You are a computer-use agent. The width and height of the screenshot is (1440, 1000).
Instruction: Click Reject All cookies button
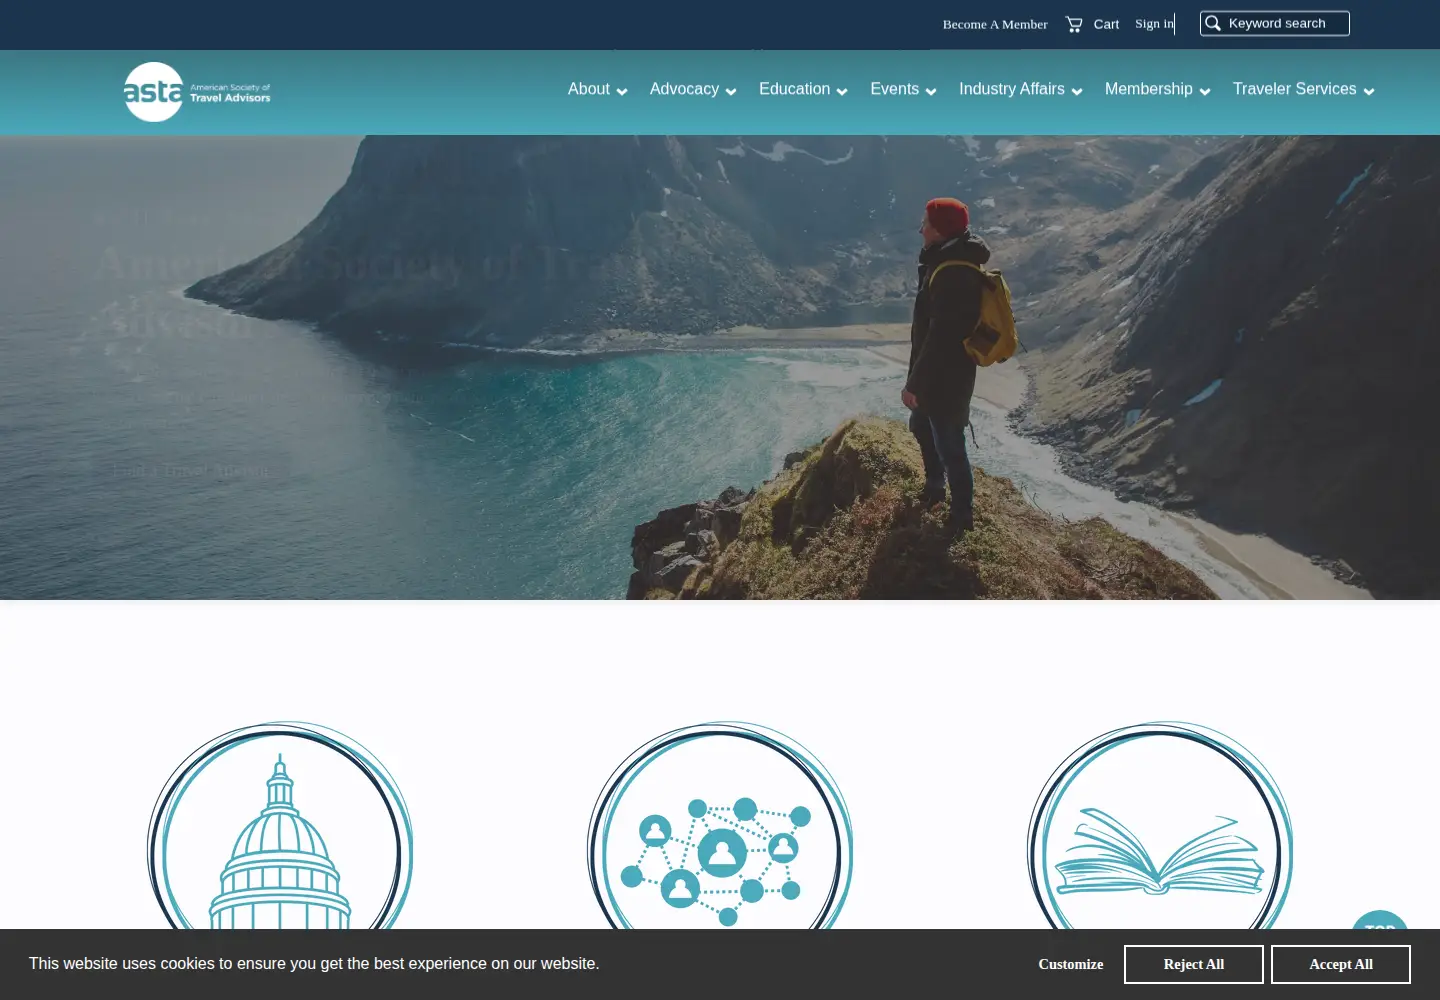[x=1194, y=964]
